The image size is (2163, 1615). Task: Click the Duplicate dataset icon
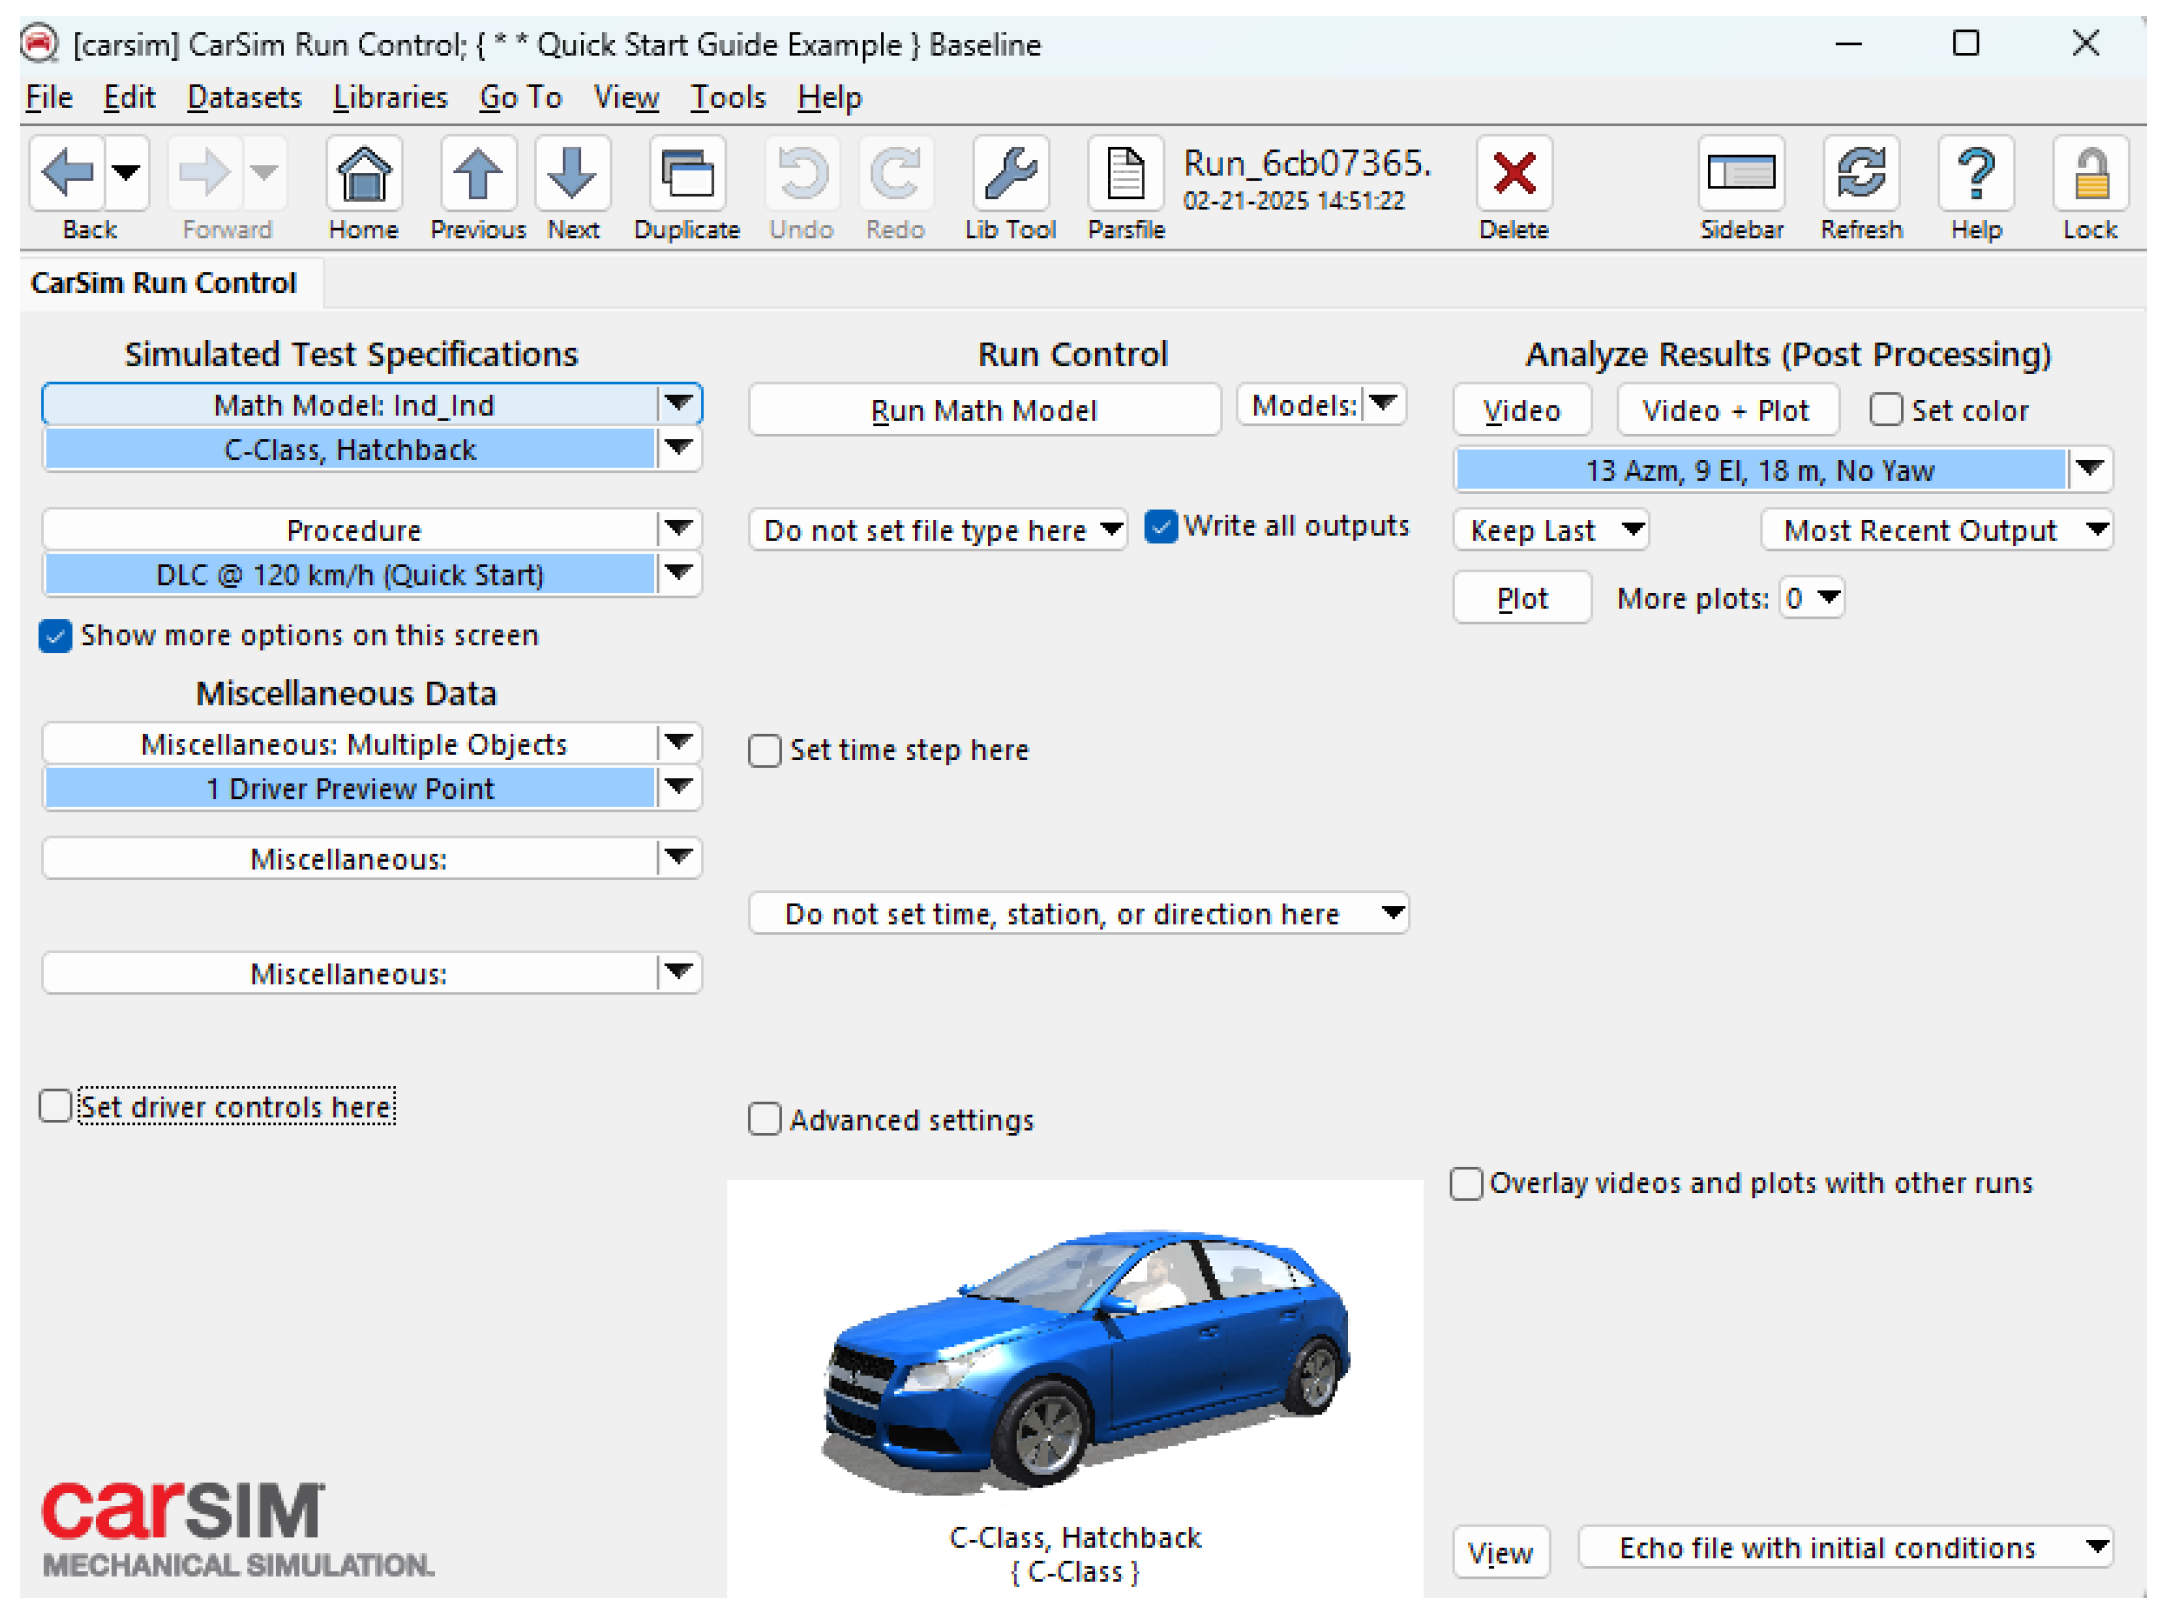[686, 176]
